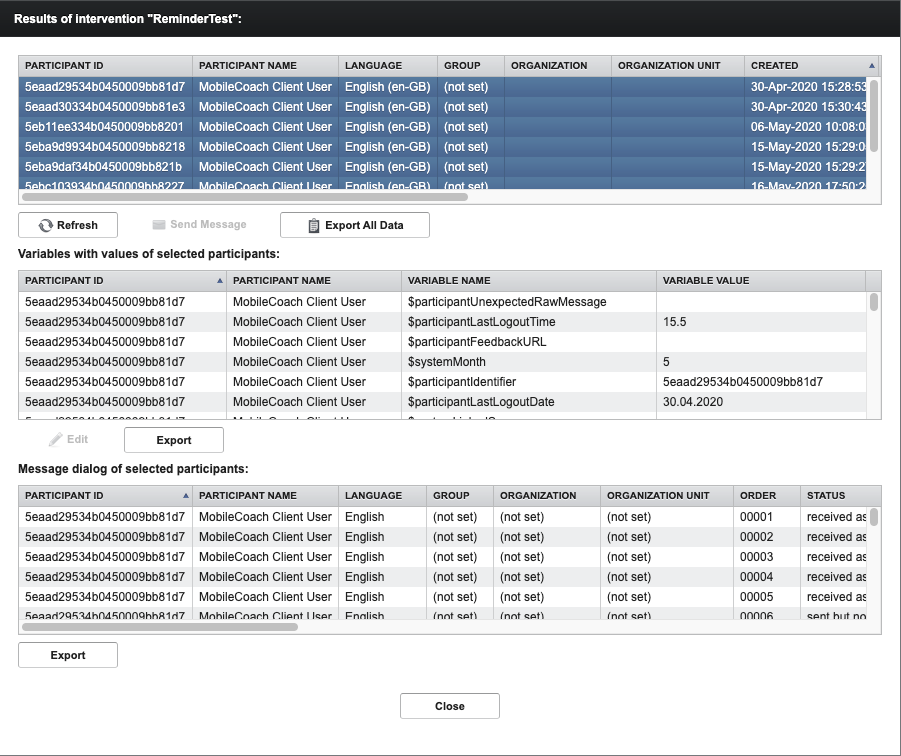This screenshot has width=901, height=756.
Task: Click the envelope icon beside Send Message
Action: pyautogui.click(x=158, y=225)
